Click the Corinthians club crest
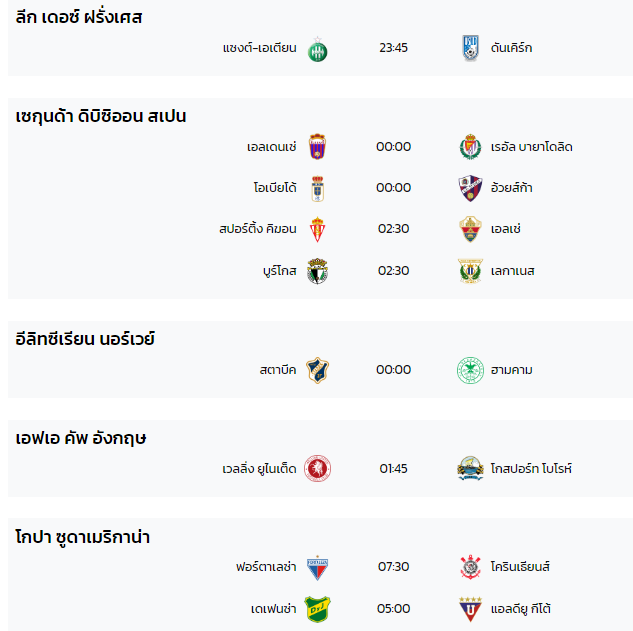Screen dimensions: 633x631 click(x=470, y=567)
